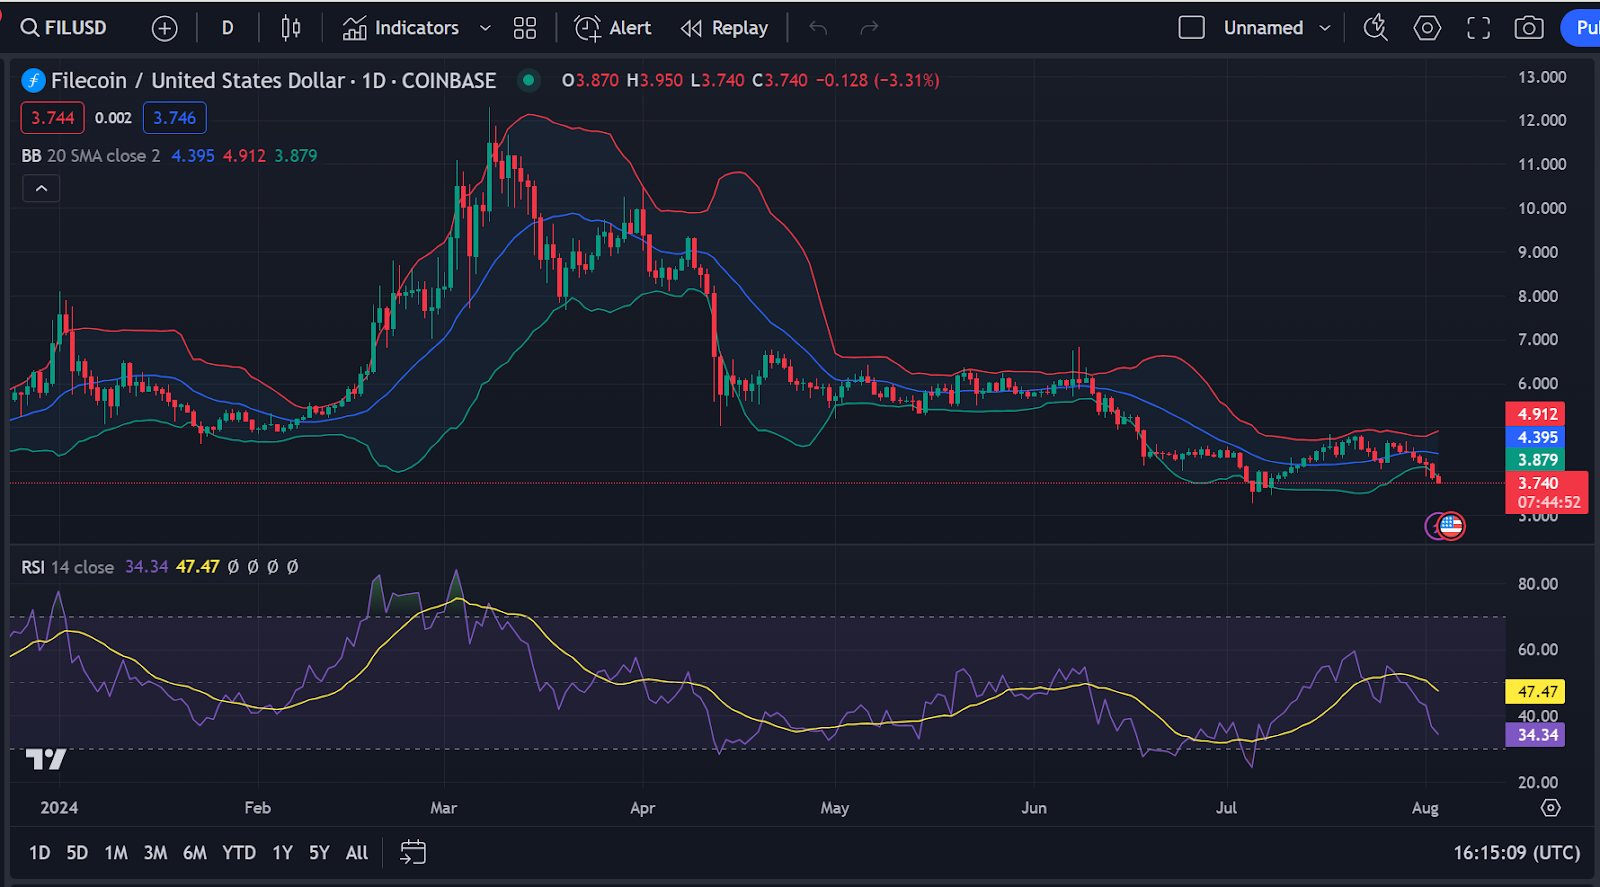Select the All date range

(357, 853)
